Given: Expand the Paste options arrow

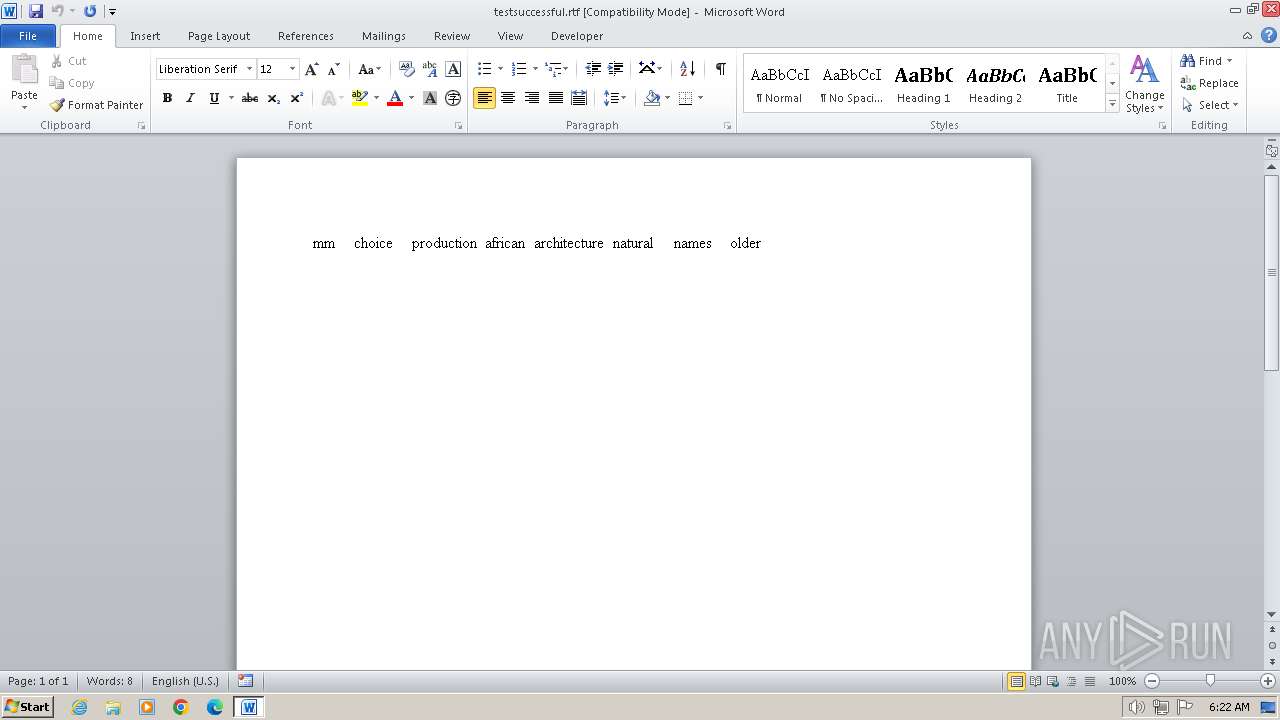Looking at the screenshot, I should 24,107.
